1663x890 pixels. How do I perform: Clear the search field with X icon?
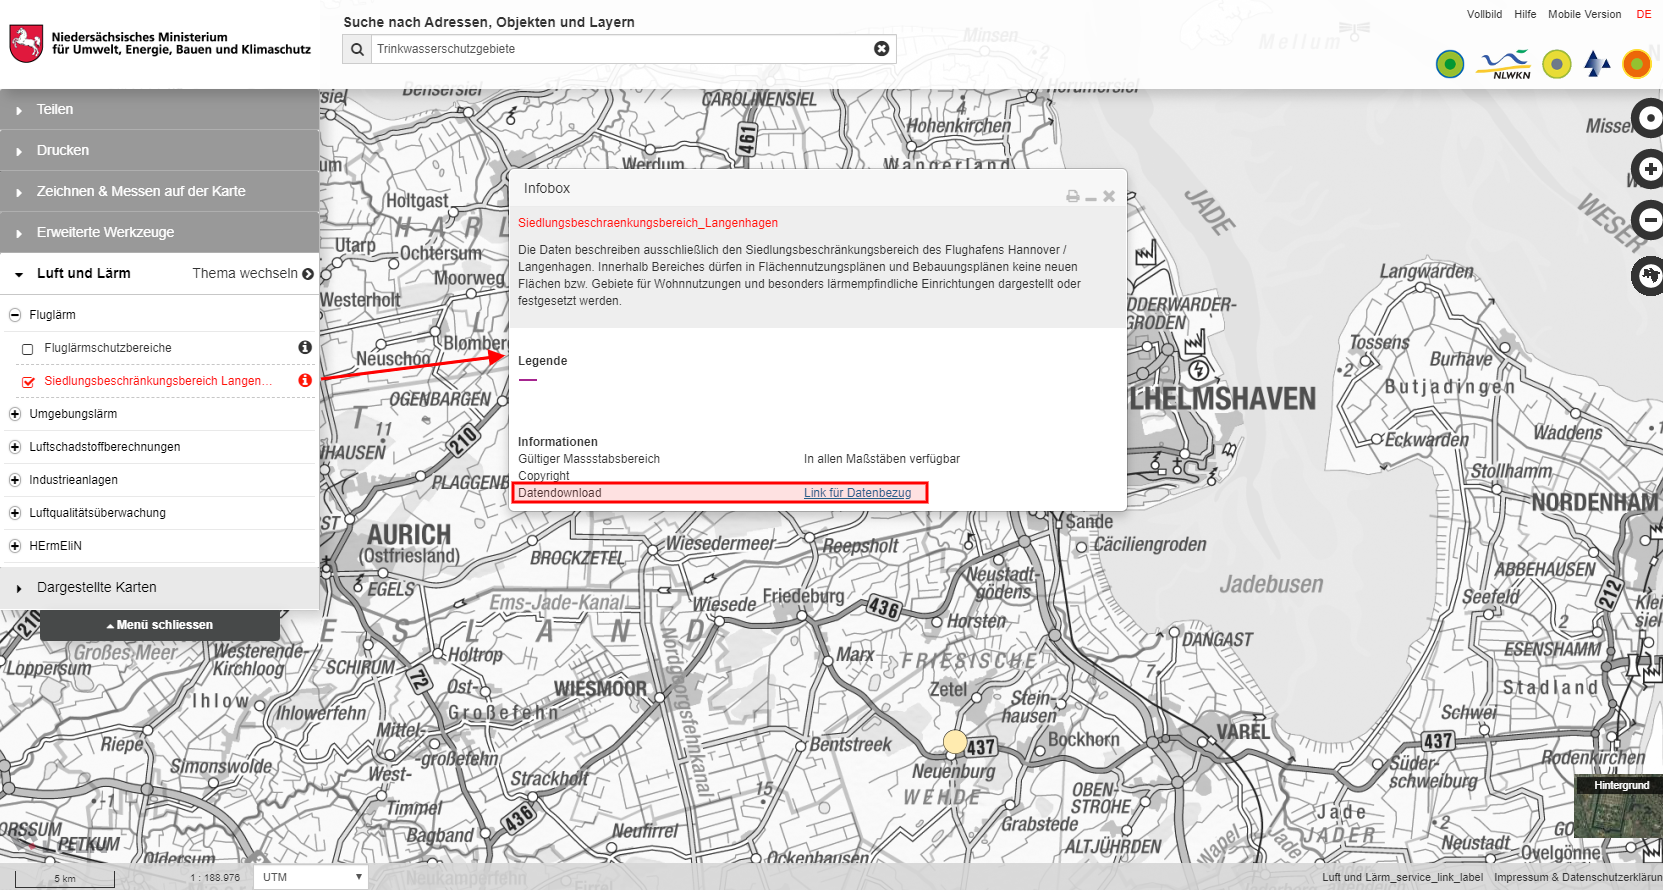(x=881, y=49)
